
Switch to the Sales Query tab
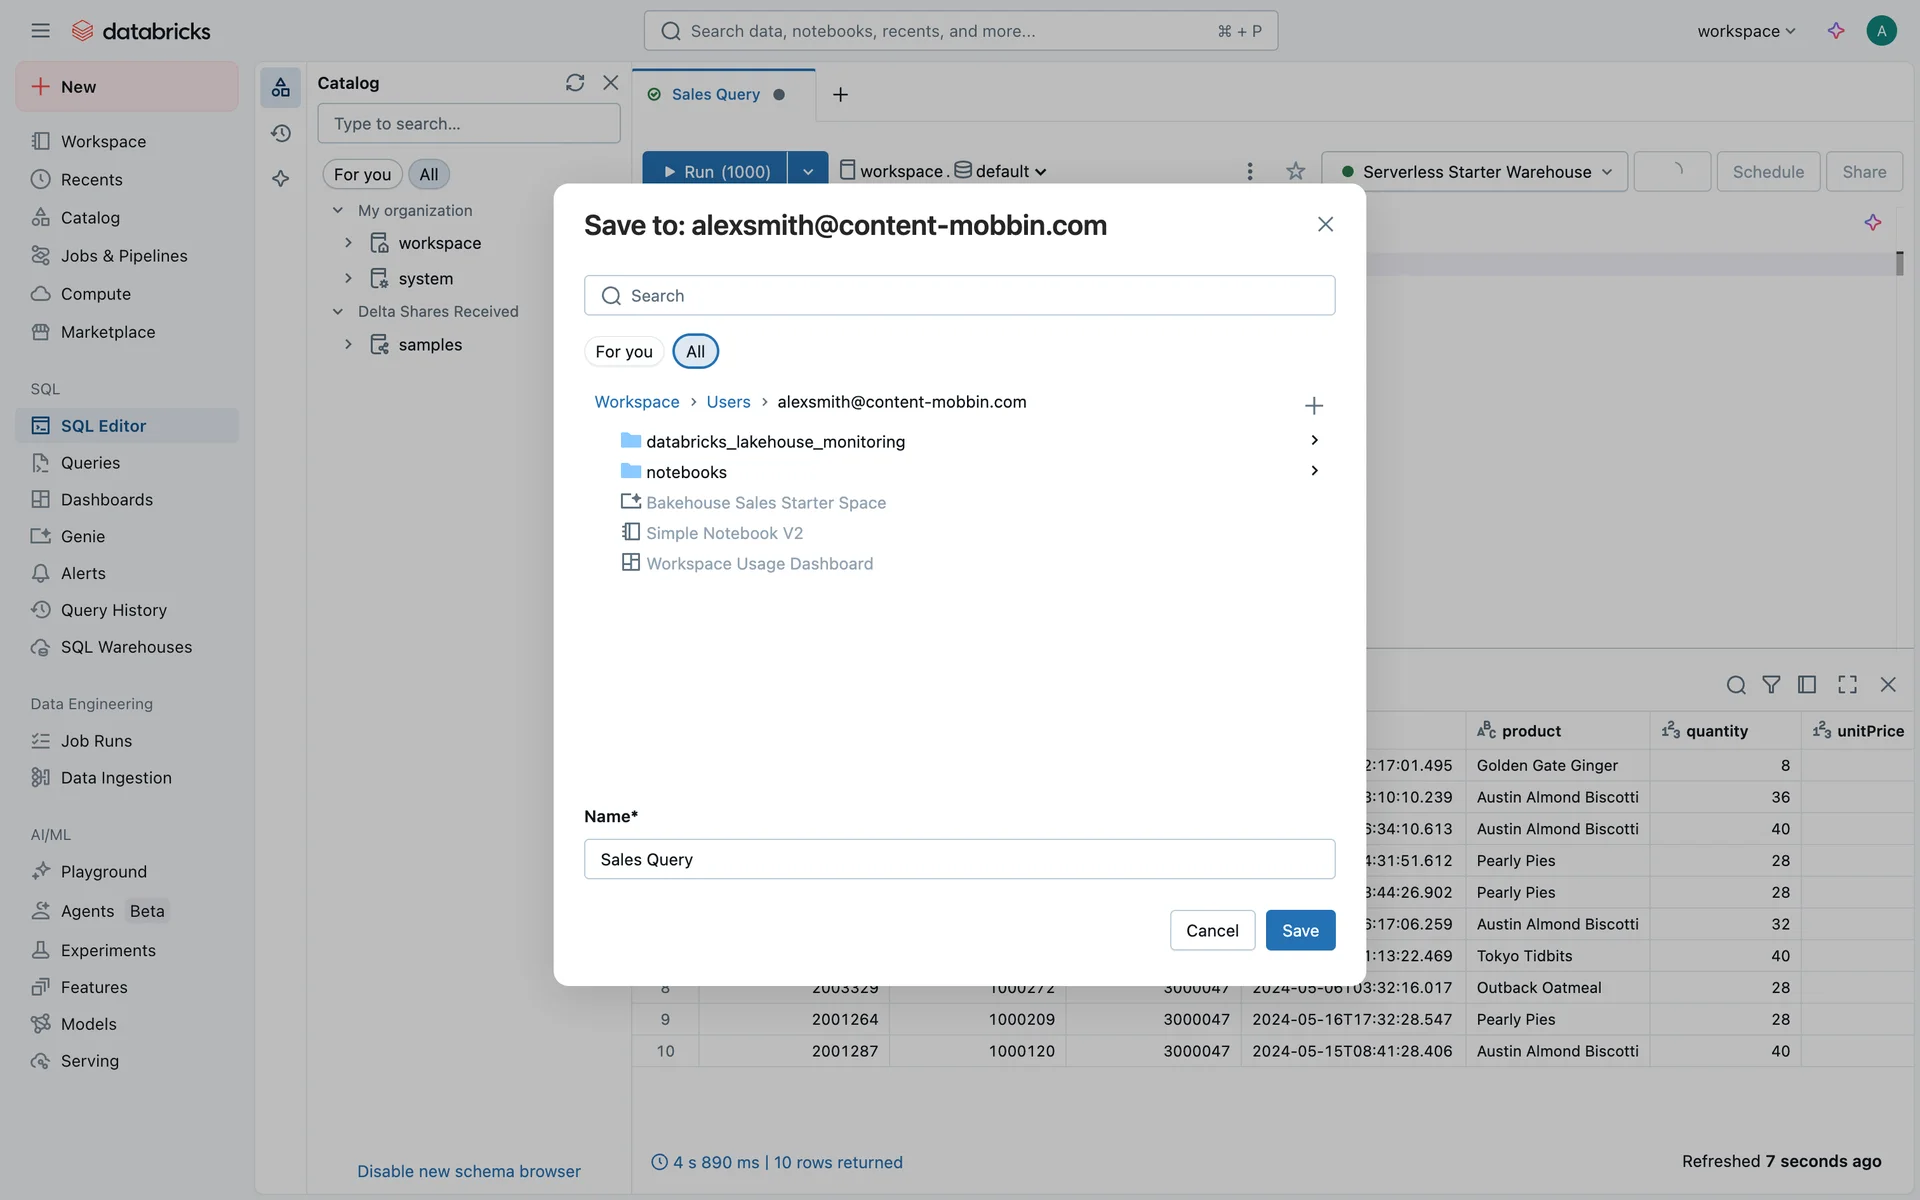click(715, 94)
